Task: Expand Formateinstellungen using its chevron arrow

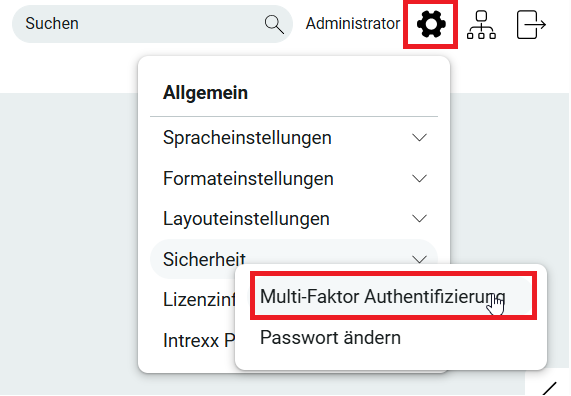Action: click(419, 179)
